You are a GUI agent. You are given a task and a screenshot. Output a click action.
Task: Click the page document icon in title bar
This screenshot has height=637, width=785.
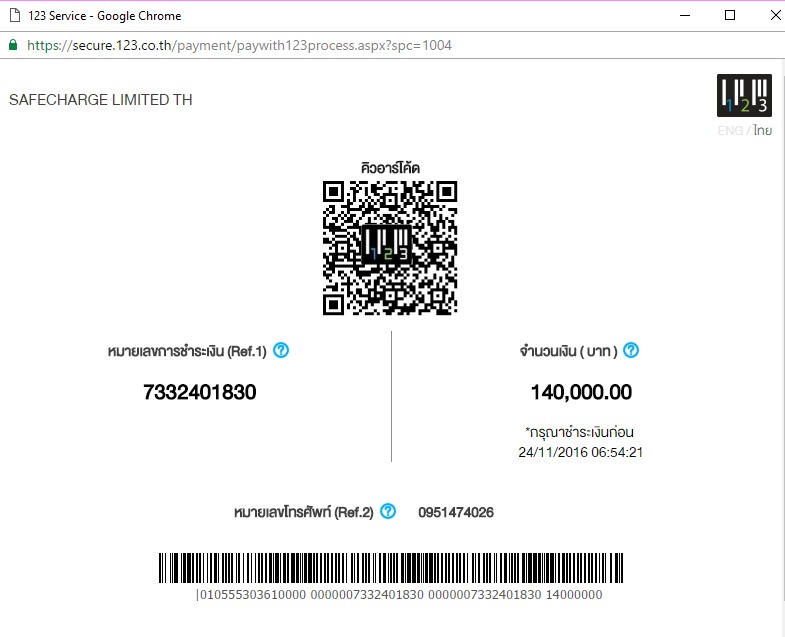tap(15, 16)
